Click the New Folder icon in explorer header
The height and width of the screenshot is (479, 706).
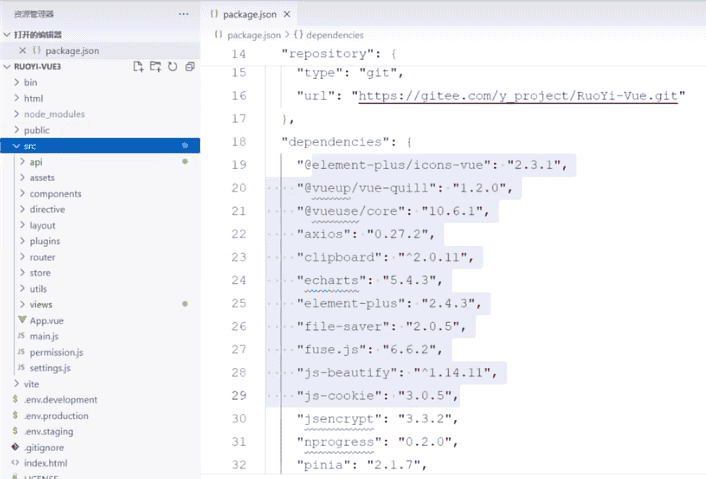[156, 66]
